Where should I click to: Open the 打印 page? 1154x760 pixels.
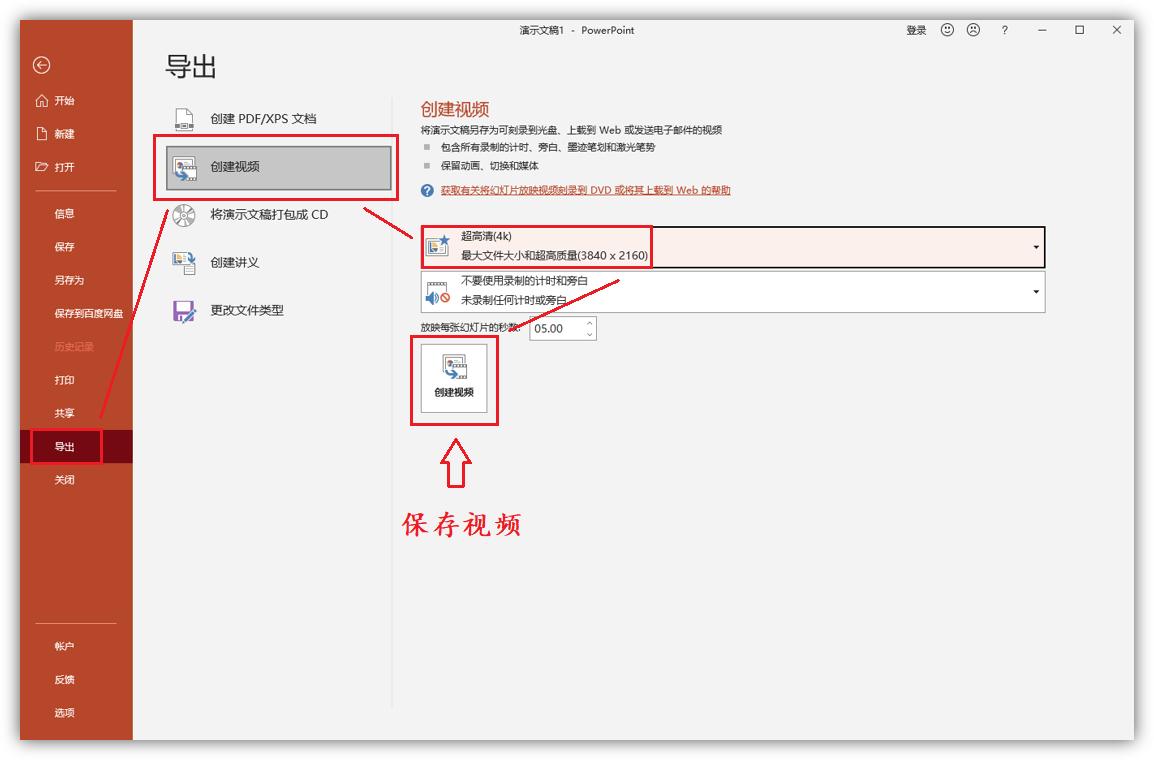(x=64, y=380)
